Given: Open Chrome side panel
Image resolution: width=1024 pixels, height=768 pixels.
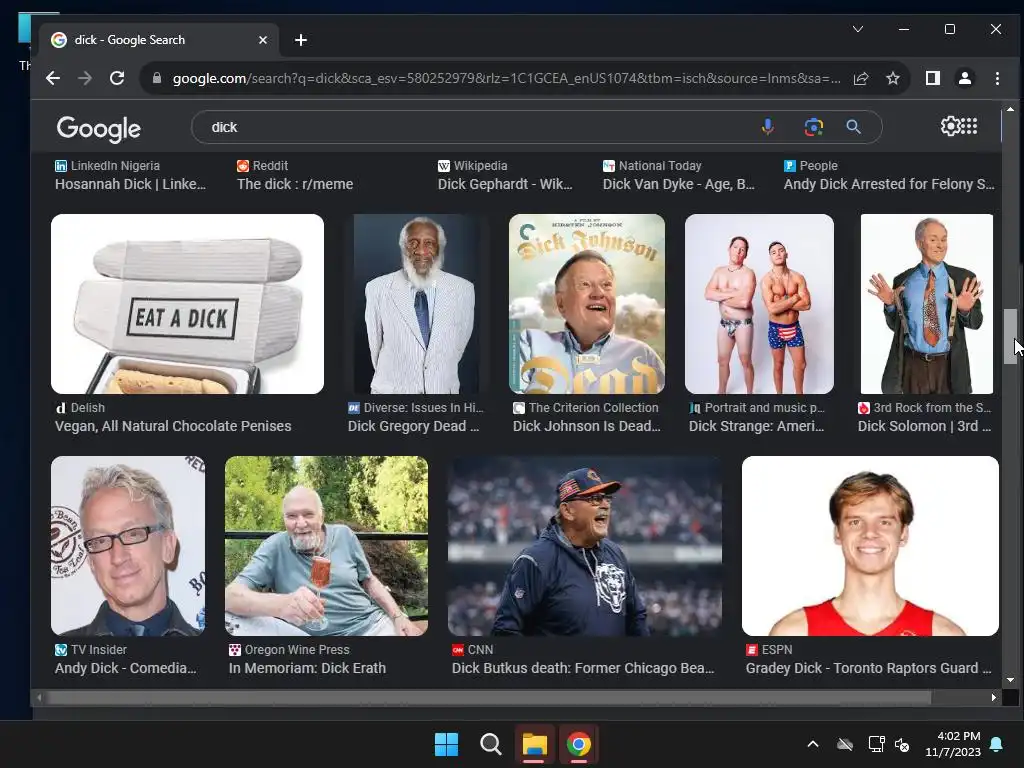Looking at the screenshot, I should (933, 78).
